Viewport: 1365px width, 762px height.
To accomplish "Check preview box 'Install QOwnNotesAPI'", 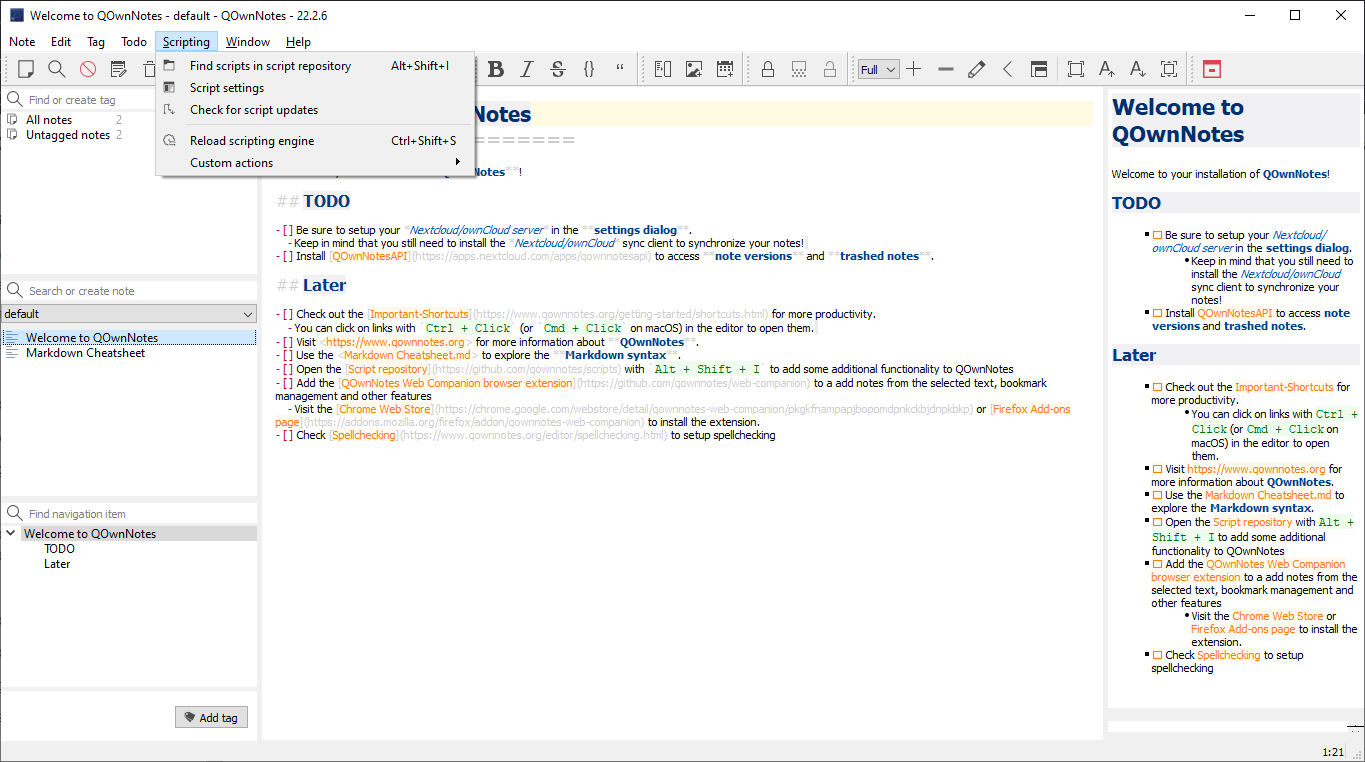I will pyautogui.click(x=1157, y=313).
